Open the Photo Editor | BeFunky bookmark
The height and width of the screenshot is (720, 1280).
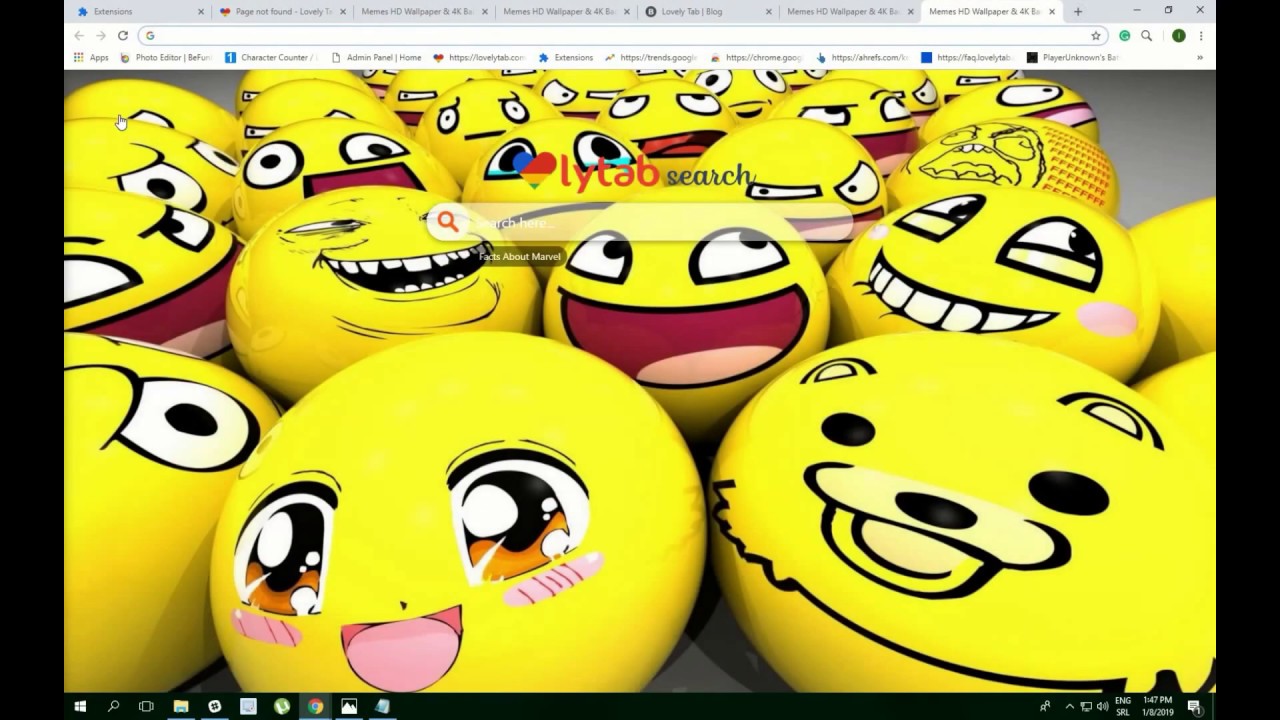tap(166, 57)
